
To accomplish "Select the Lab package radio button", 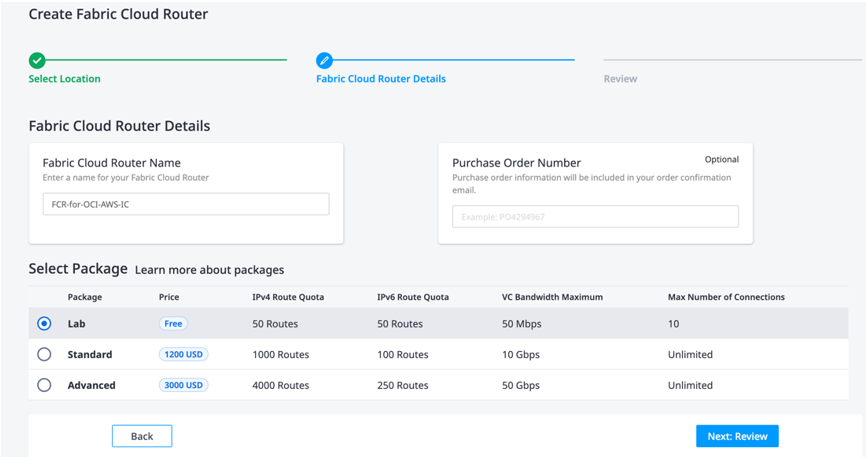I will pyautogui.click(x=44, y=324).
